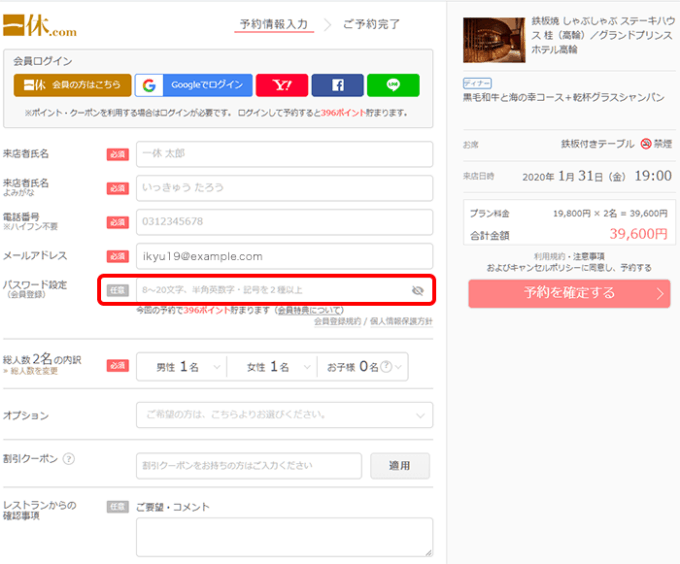This screenshot has width=680, height=564.
Task: Open the 個人情報保護方針 link
Action: pyautogui.click(x=401, y=321)
